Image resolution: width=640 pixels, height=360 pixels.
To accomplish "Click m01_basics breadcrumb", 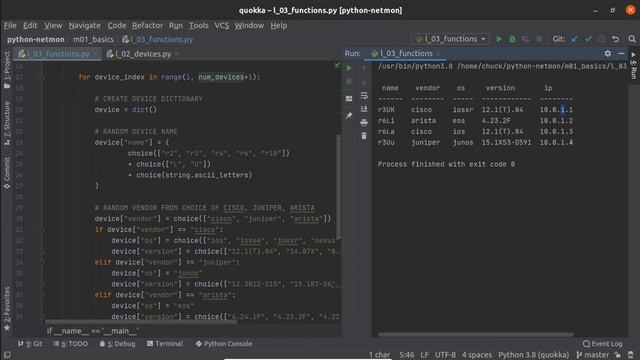I will (x=93, y=40).
